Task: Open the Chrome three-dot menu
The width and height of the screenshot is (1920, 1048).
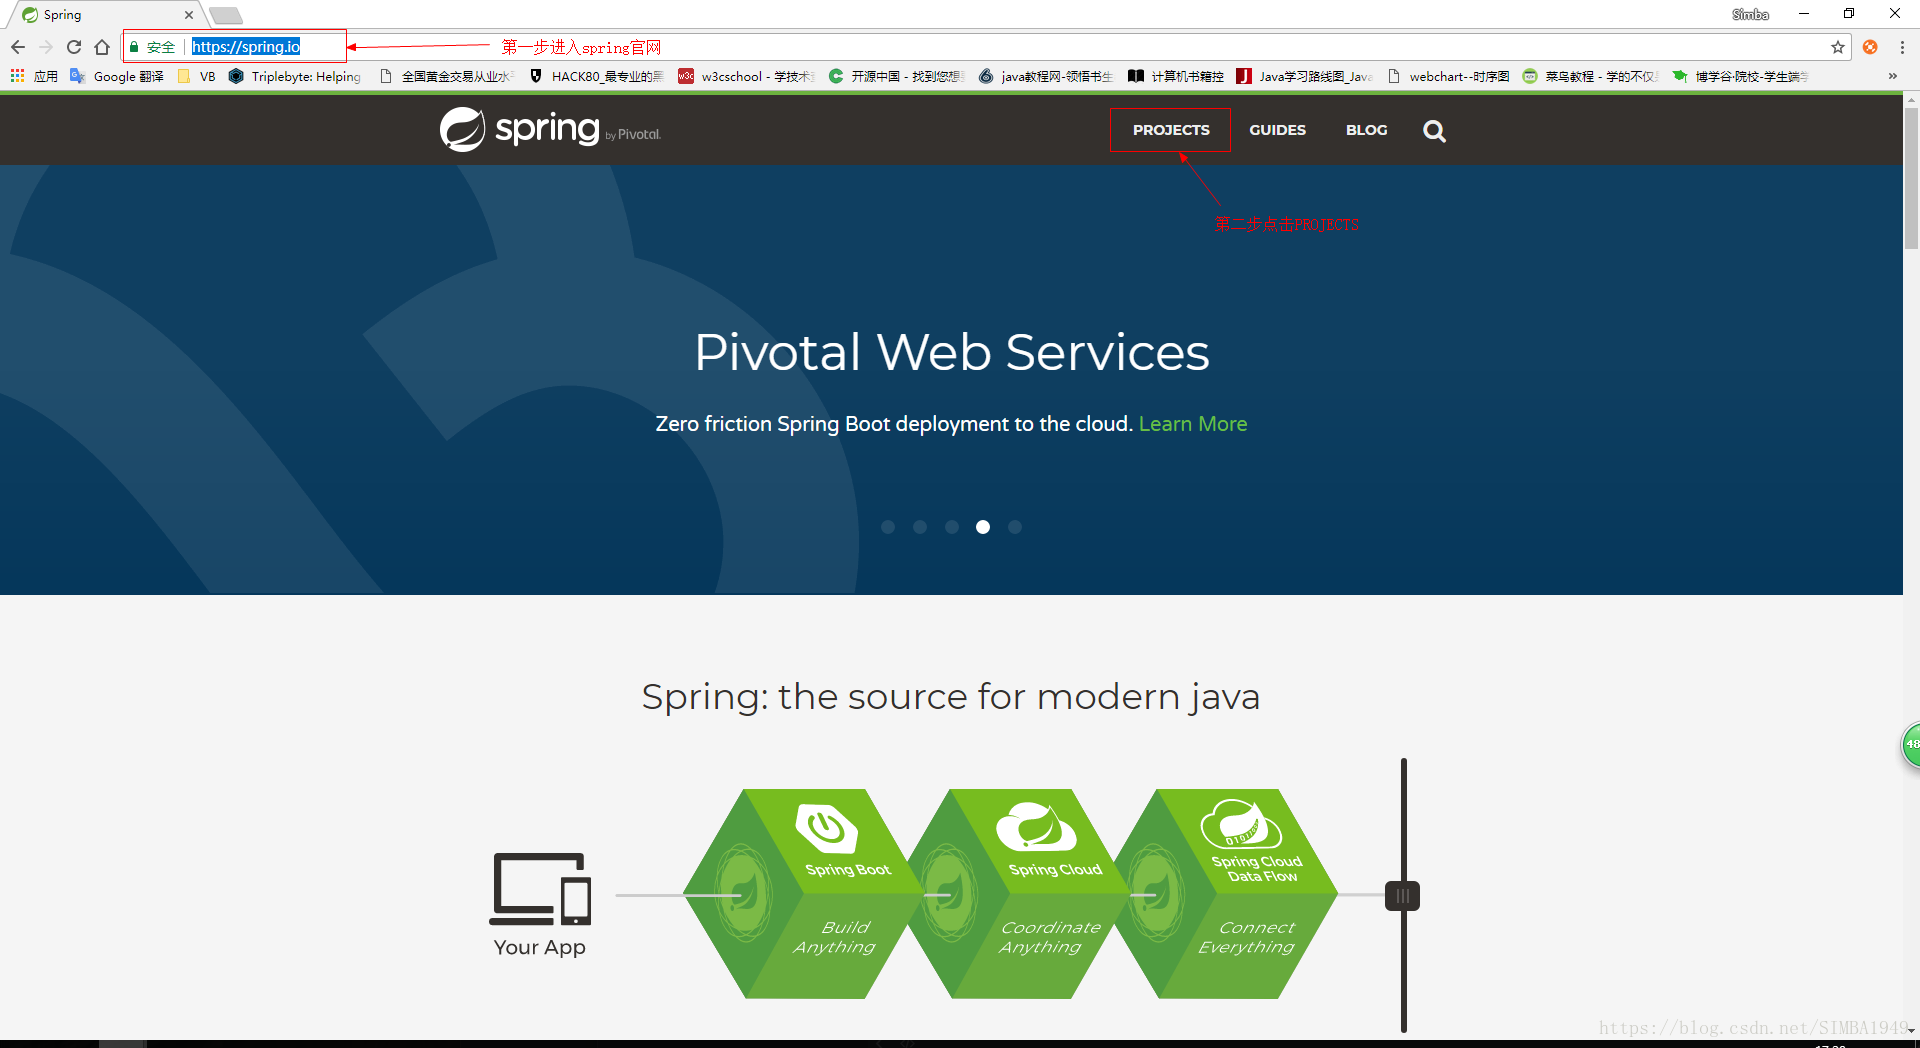Action: [x=1902, y=47]
